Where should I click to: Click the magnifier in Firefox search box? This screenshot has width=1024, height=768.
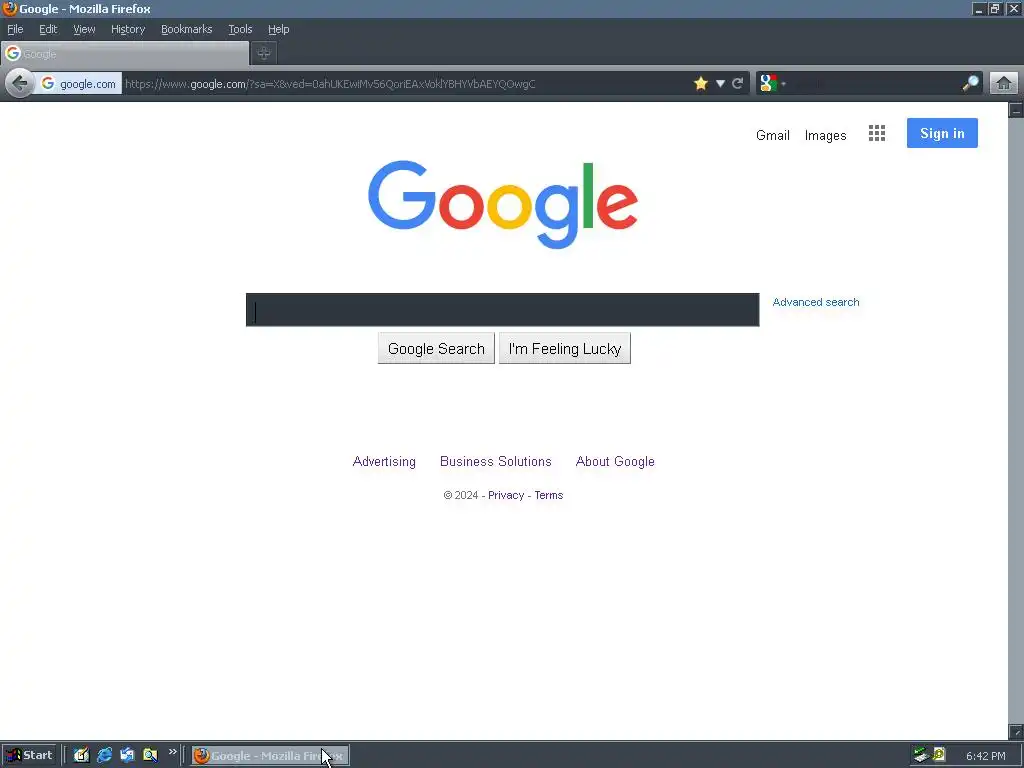(970, 84)
